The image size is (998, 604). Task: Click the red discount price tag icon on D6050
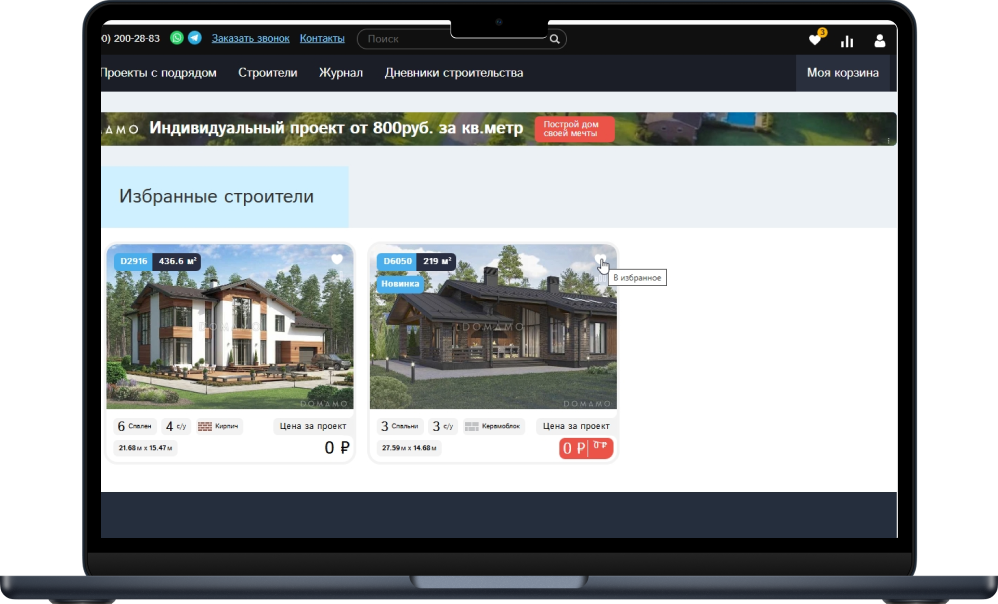[597, 448]
